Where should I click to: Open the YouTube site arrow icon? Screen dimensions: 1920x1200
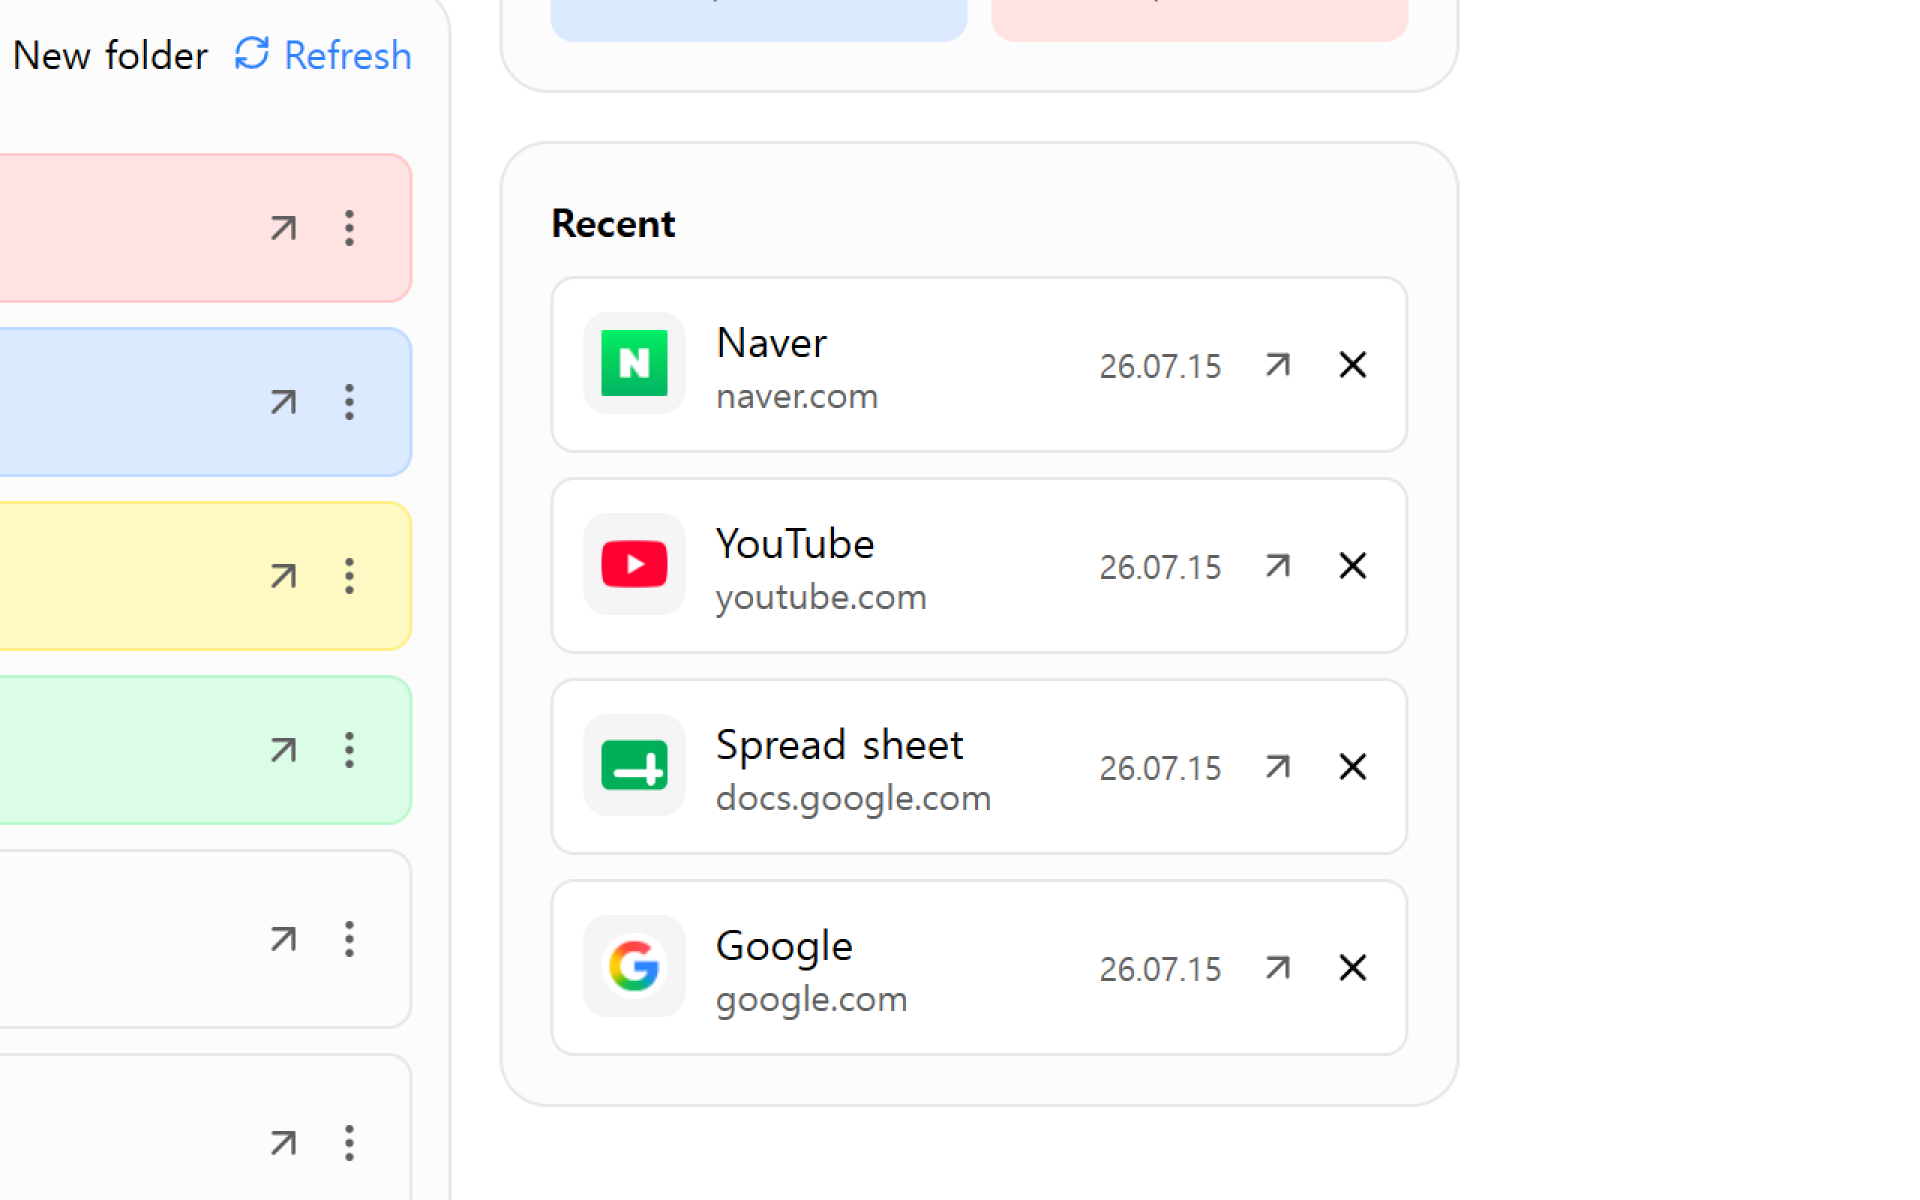[1277, 566]
